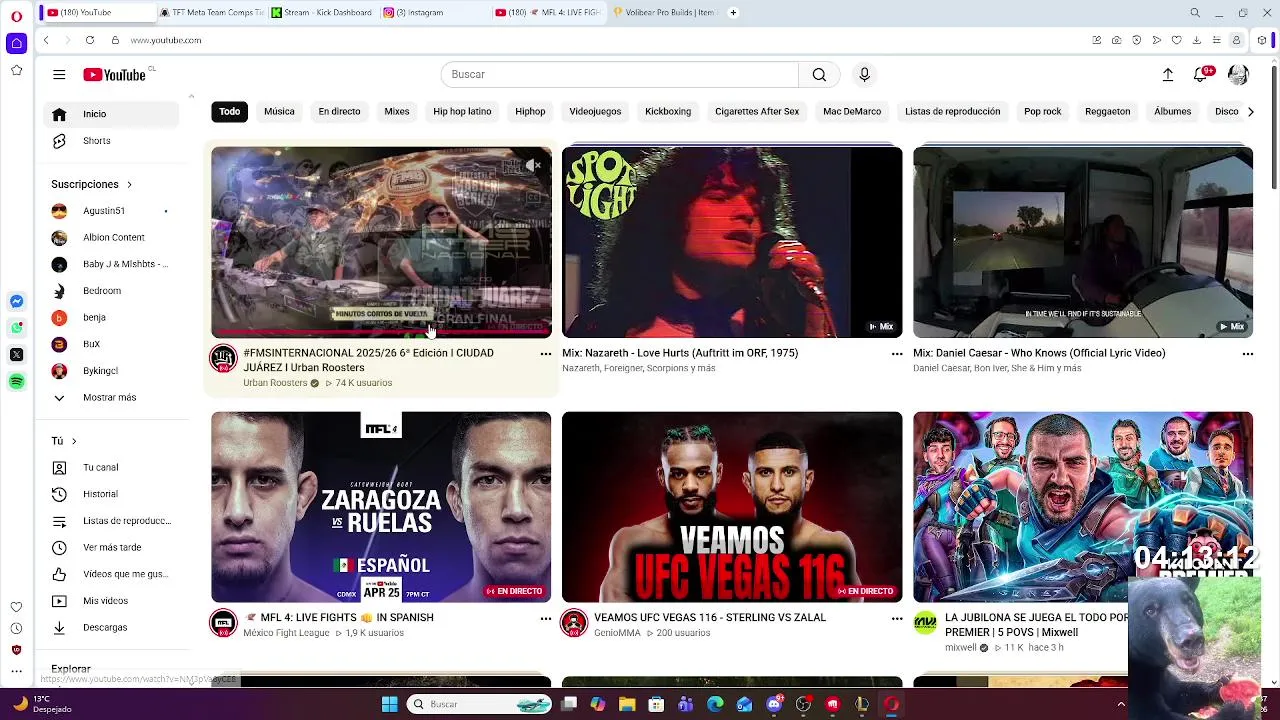Focus the YouTube Buscar search field
The height and width of the screenshot is (720, 1280).
(x=620, y=75)
